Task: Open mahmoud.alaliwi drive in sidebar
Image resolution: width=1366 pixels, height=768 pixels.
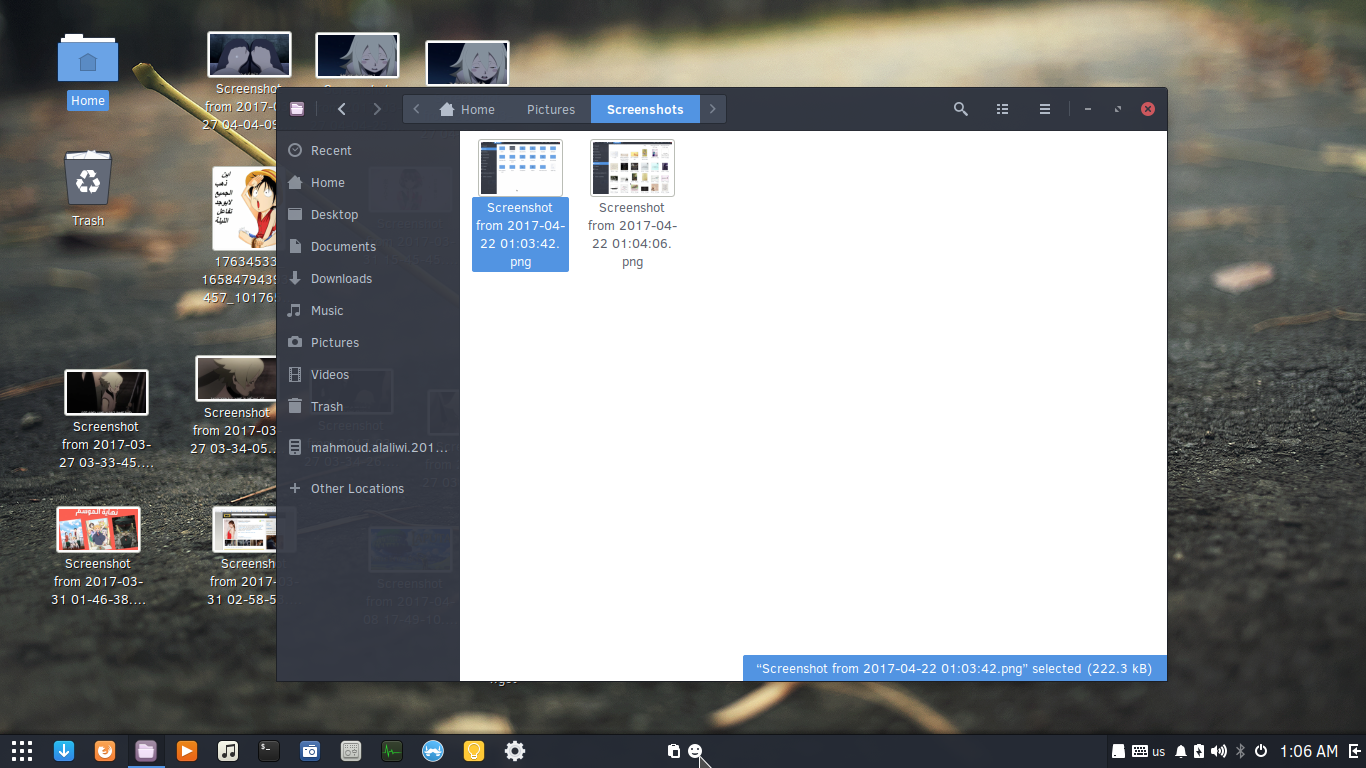Action: click(368, 447)
